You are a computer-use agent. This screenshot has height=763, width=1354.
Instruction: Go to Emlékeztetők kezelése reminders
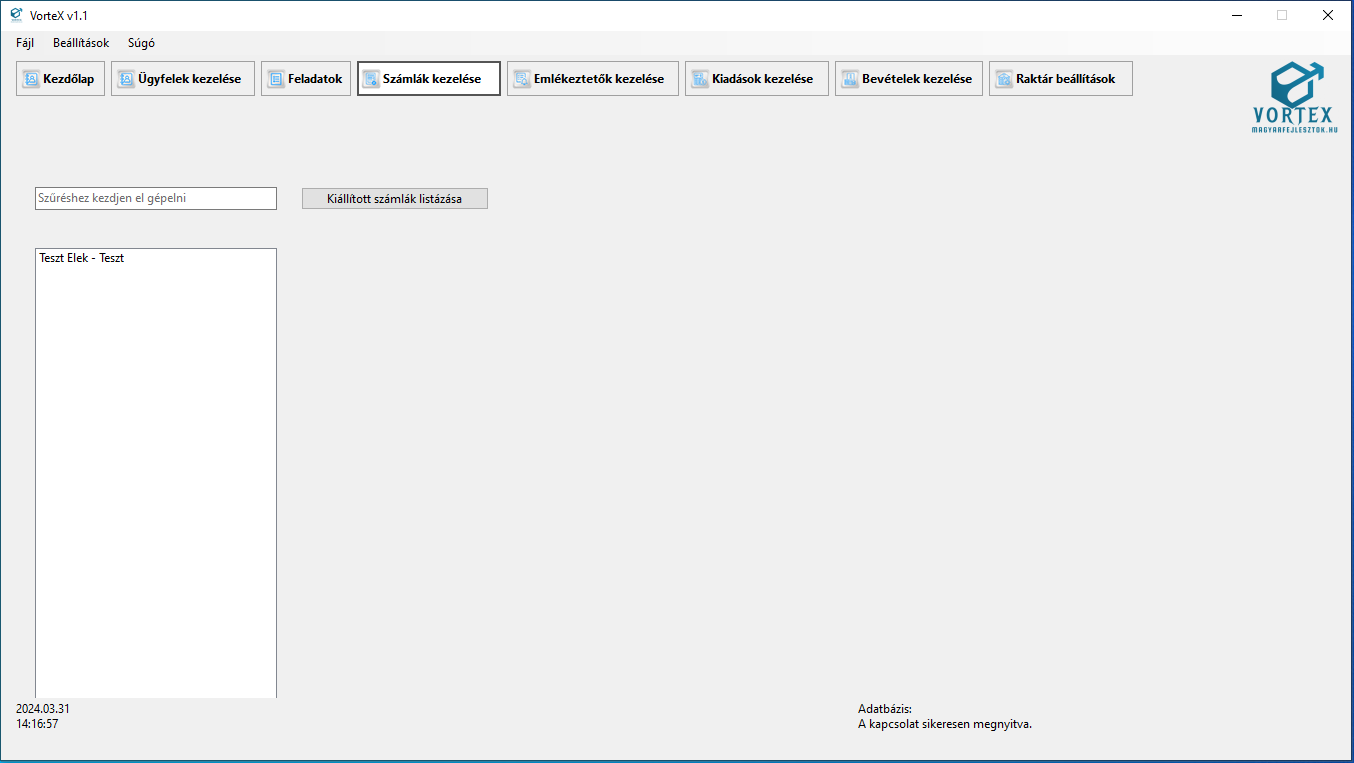(x=593, y=79)
